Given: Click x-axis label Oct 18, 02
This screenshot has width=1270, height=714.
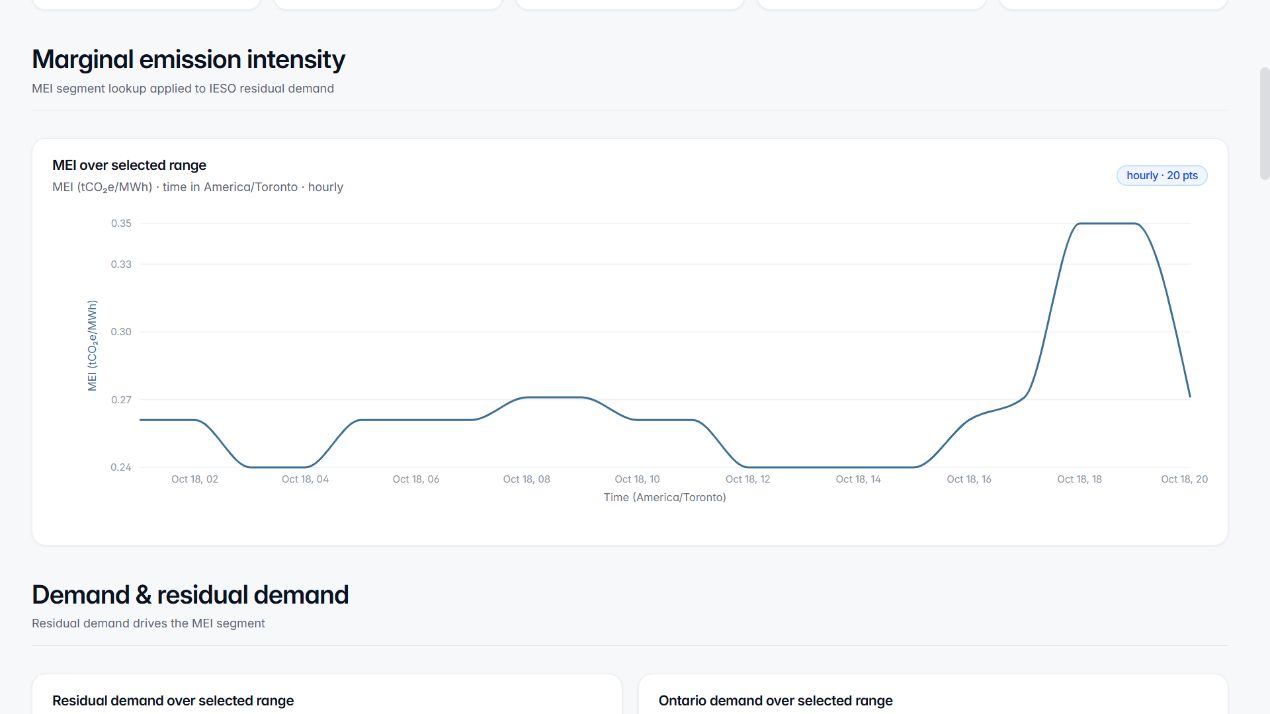Looking at the screenshot, I should (194, 480).
